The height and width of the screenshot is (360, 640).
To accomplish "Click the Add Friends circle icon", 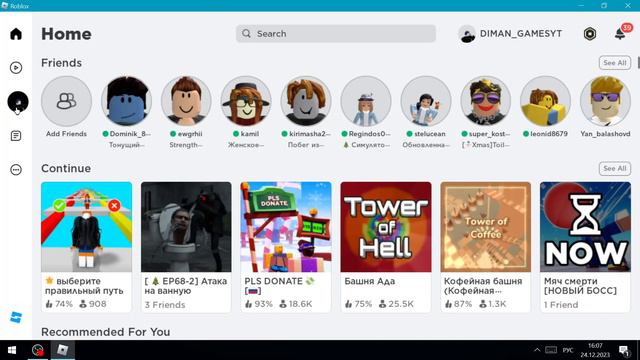I will tap(66, 101).
